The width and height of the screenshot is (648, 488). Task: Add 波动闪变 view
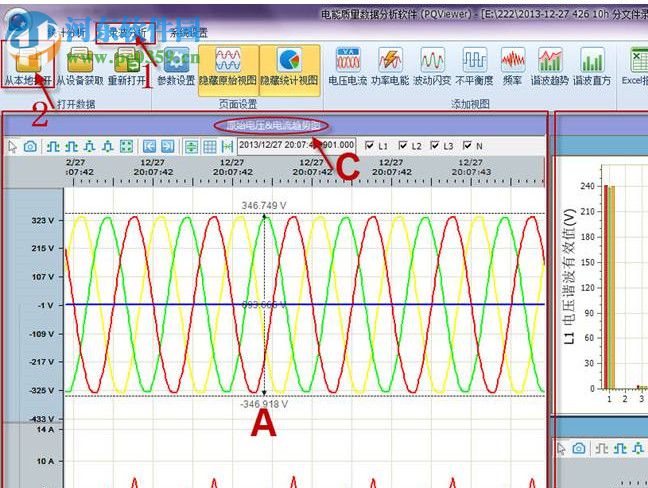(432, 66)
